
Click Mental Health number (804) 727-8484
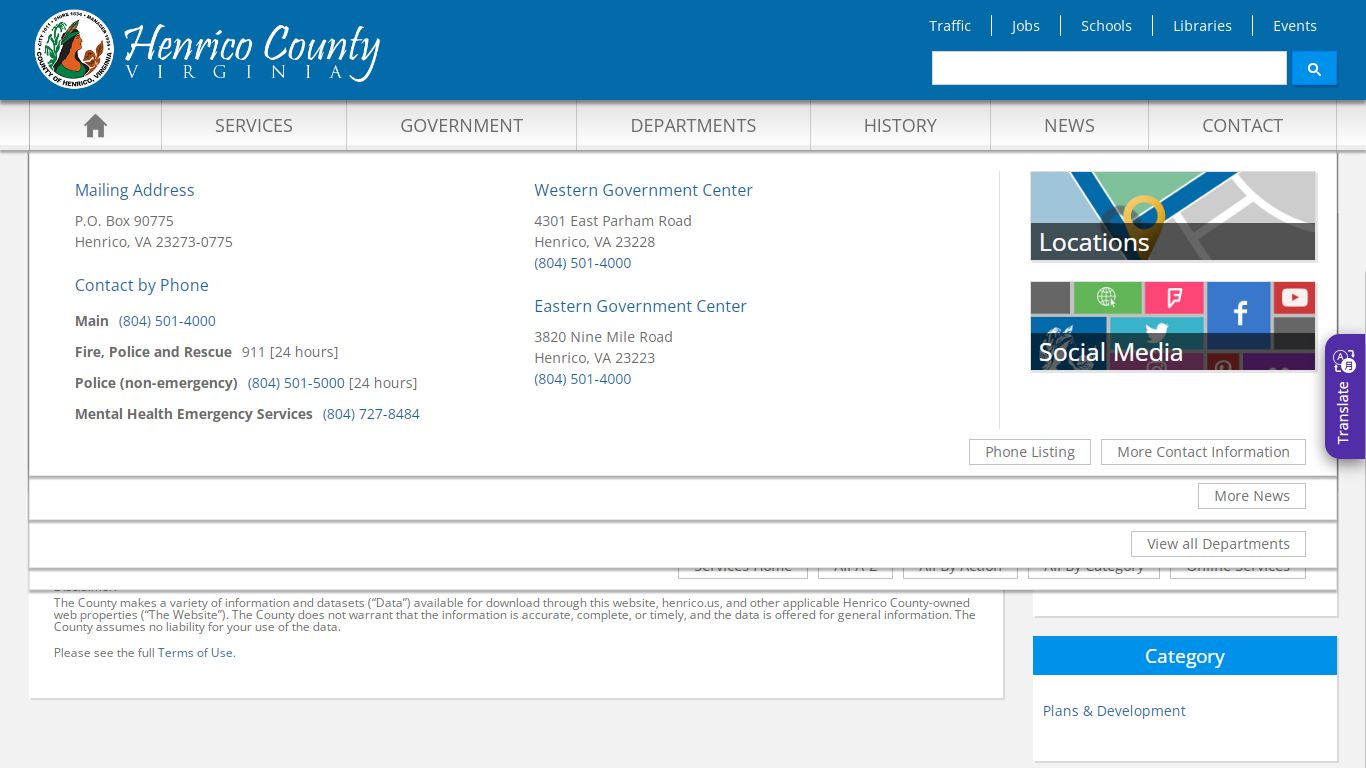point(371,414)
